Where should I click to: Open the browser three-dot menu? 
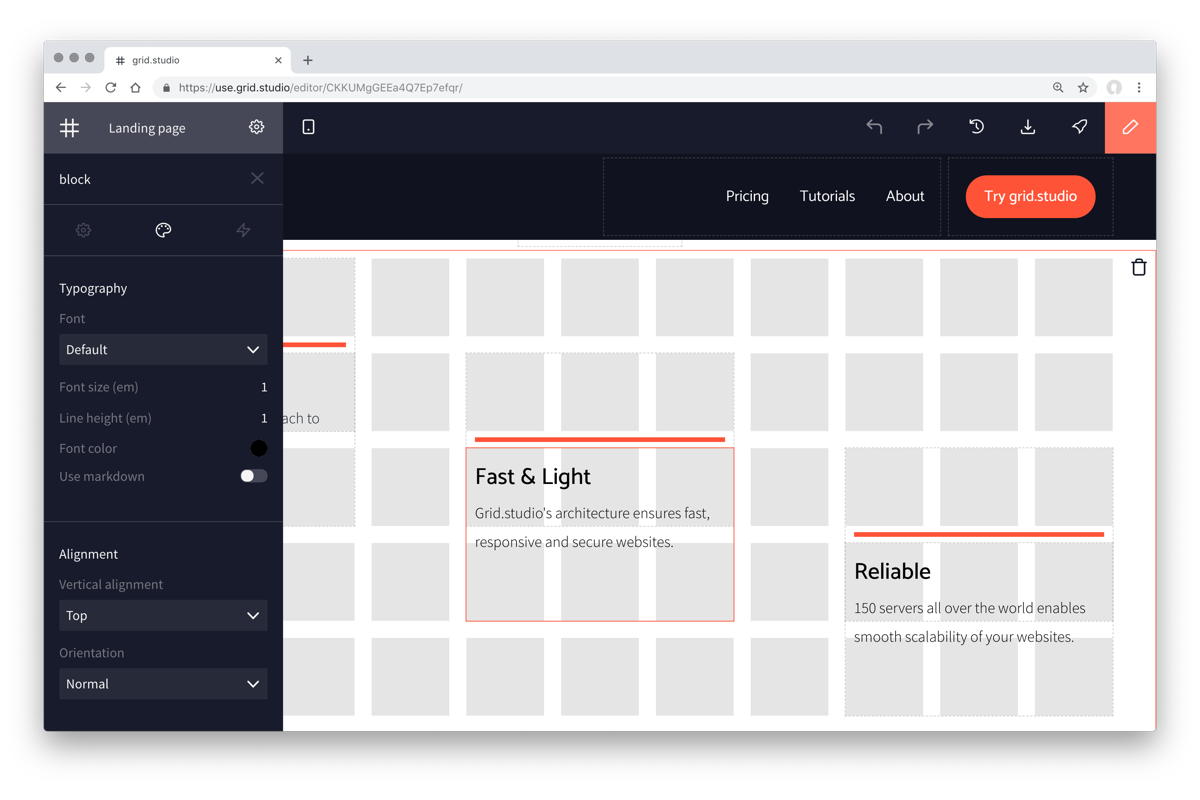(1139, 88)
